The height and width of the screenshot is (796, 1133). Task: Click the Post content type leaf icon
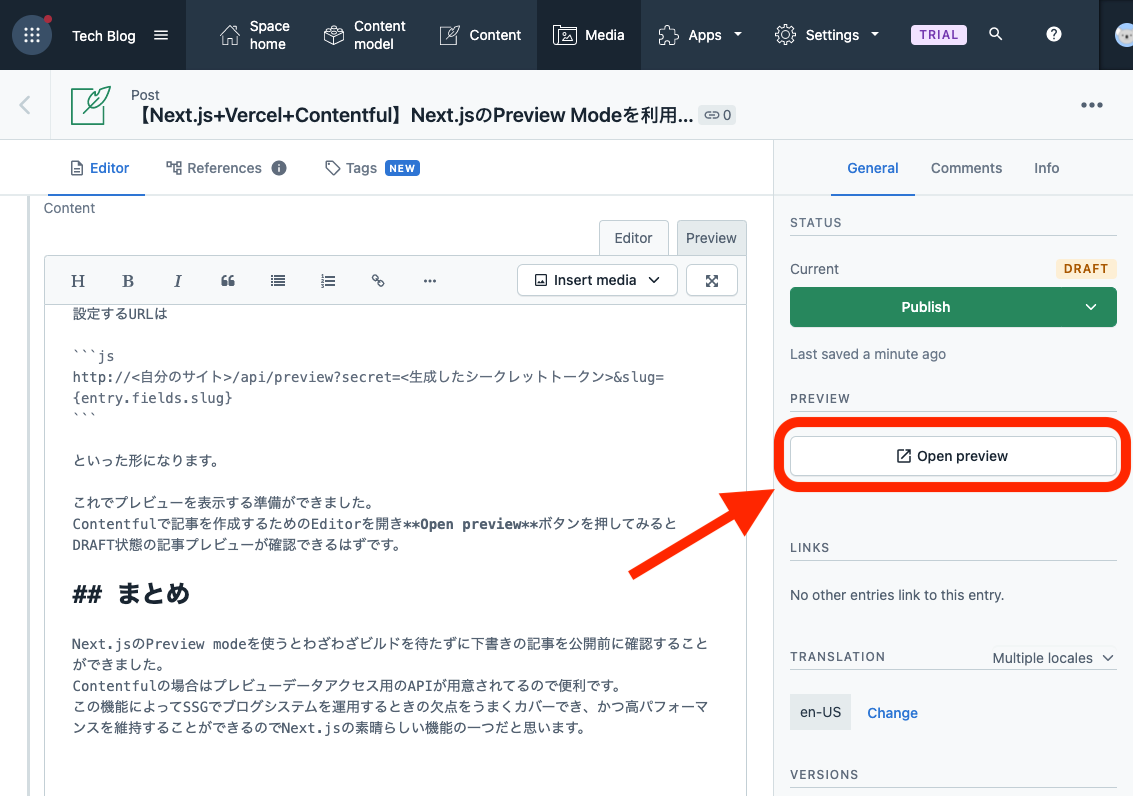pos(91,105)
